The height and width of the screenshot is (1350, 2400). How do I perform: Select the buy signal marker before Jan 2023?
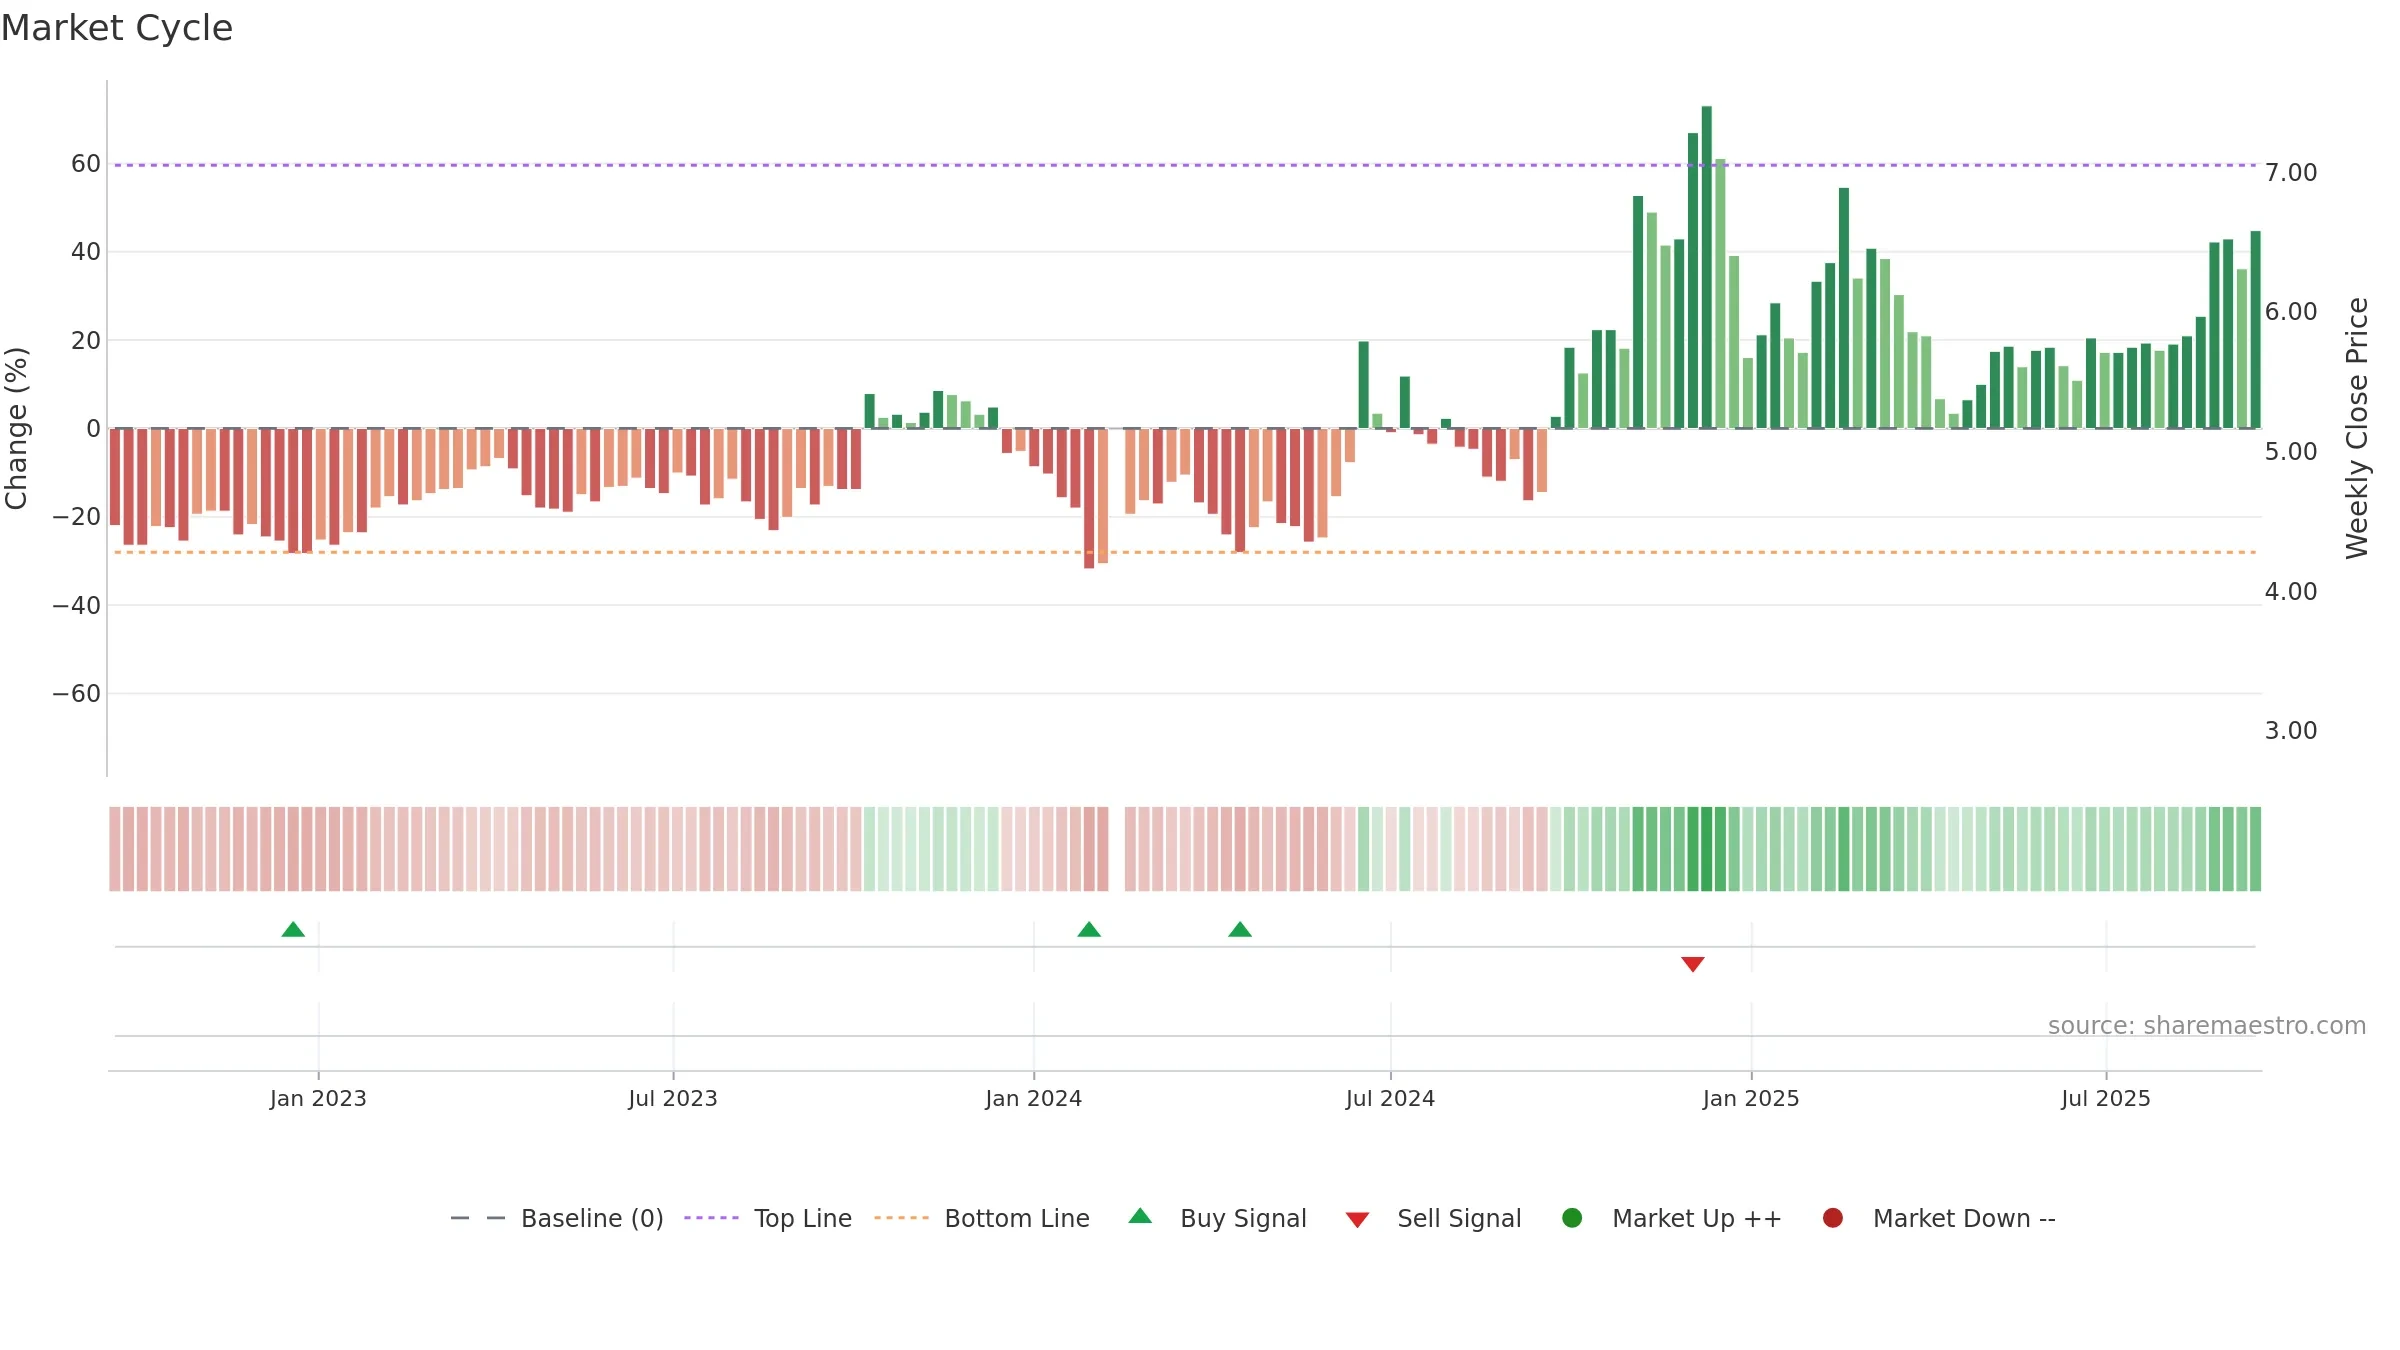pyautogui.click(x=293, y=929)
